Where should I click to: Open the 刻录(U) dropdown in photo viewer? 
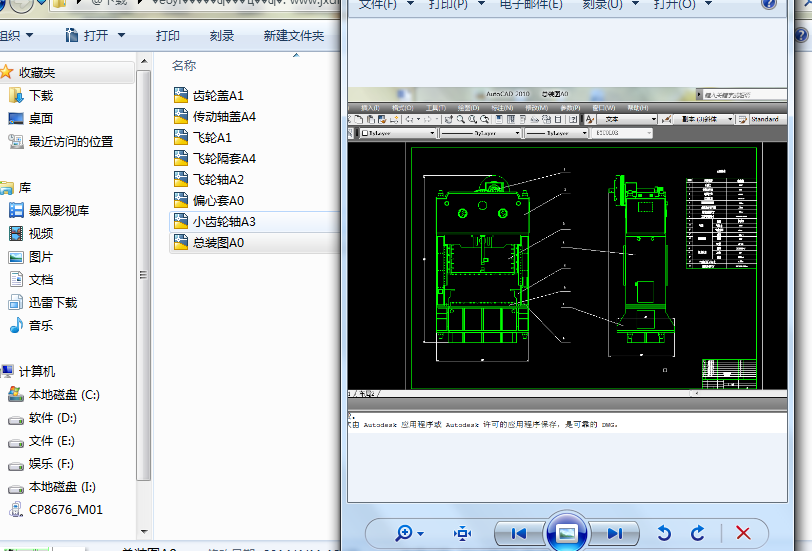(x=609, y=5)
